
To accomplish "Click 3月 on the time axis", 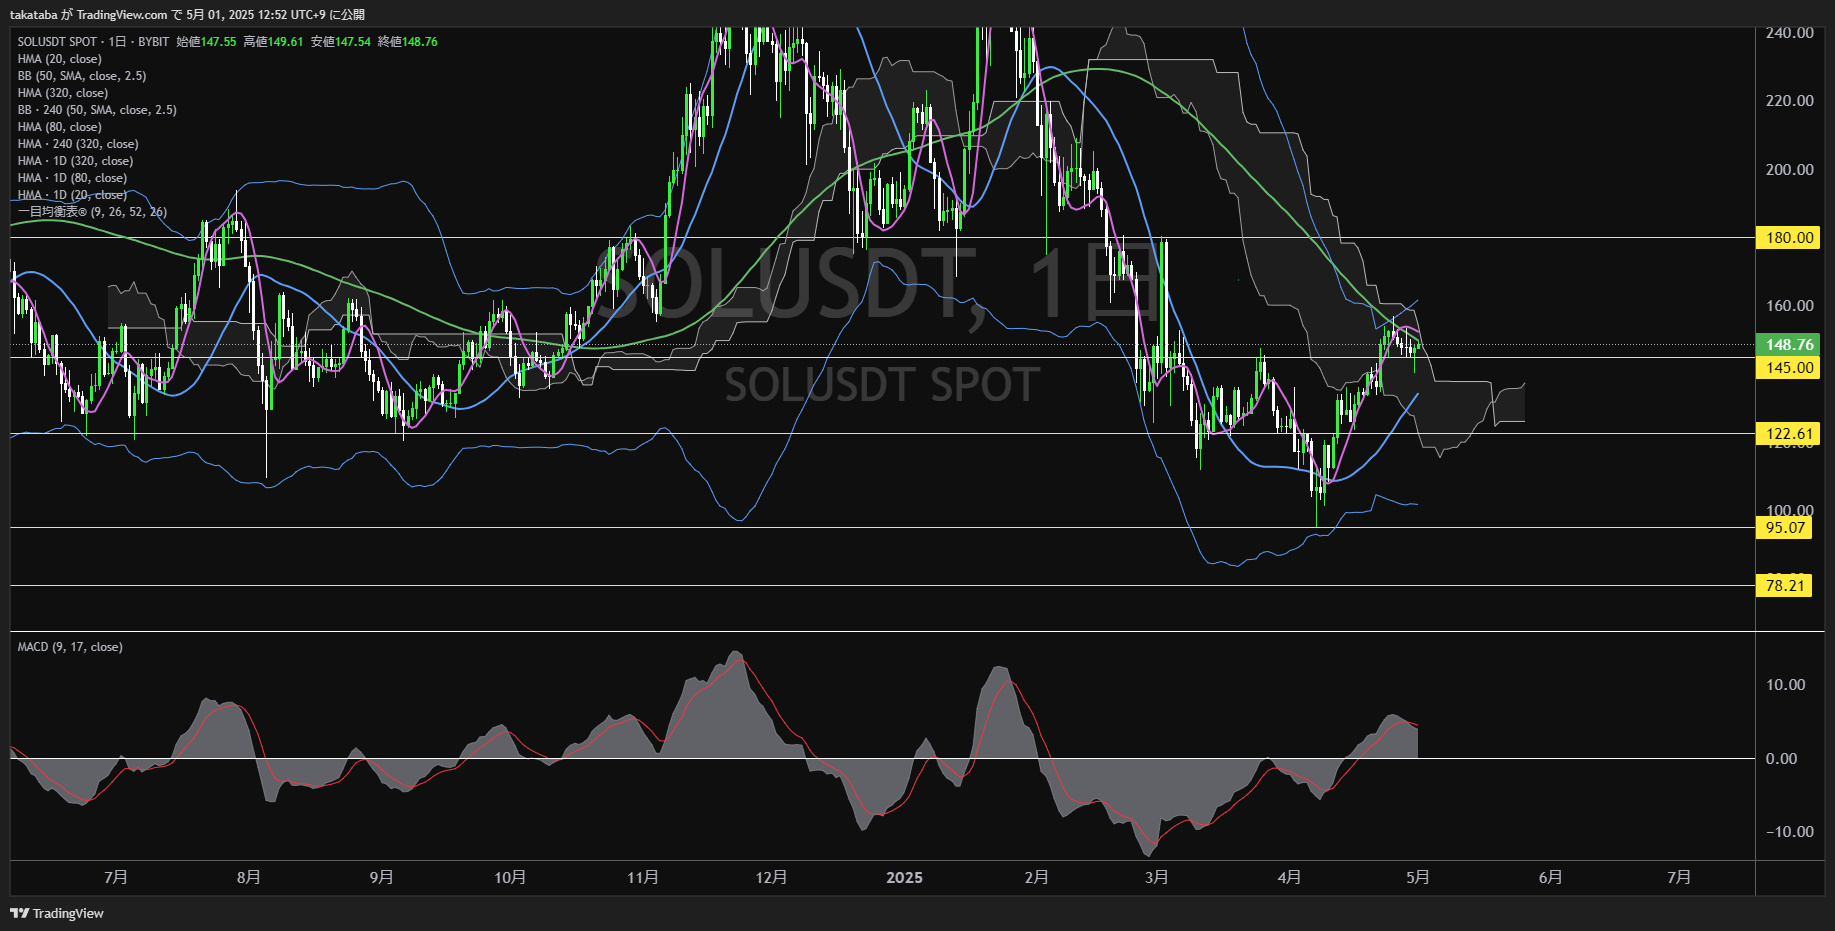I will (x=1157, y=877).
